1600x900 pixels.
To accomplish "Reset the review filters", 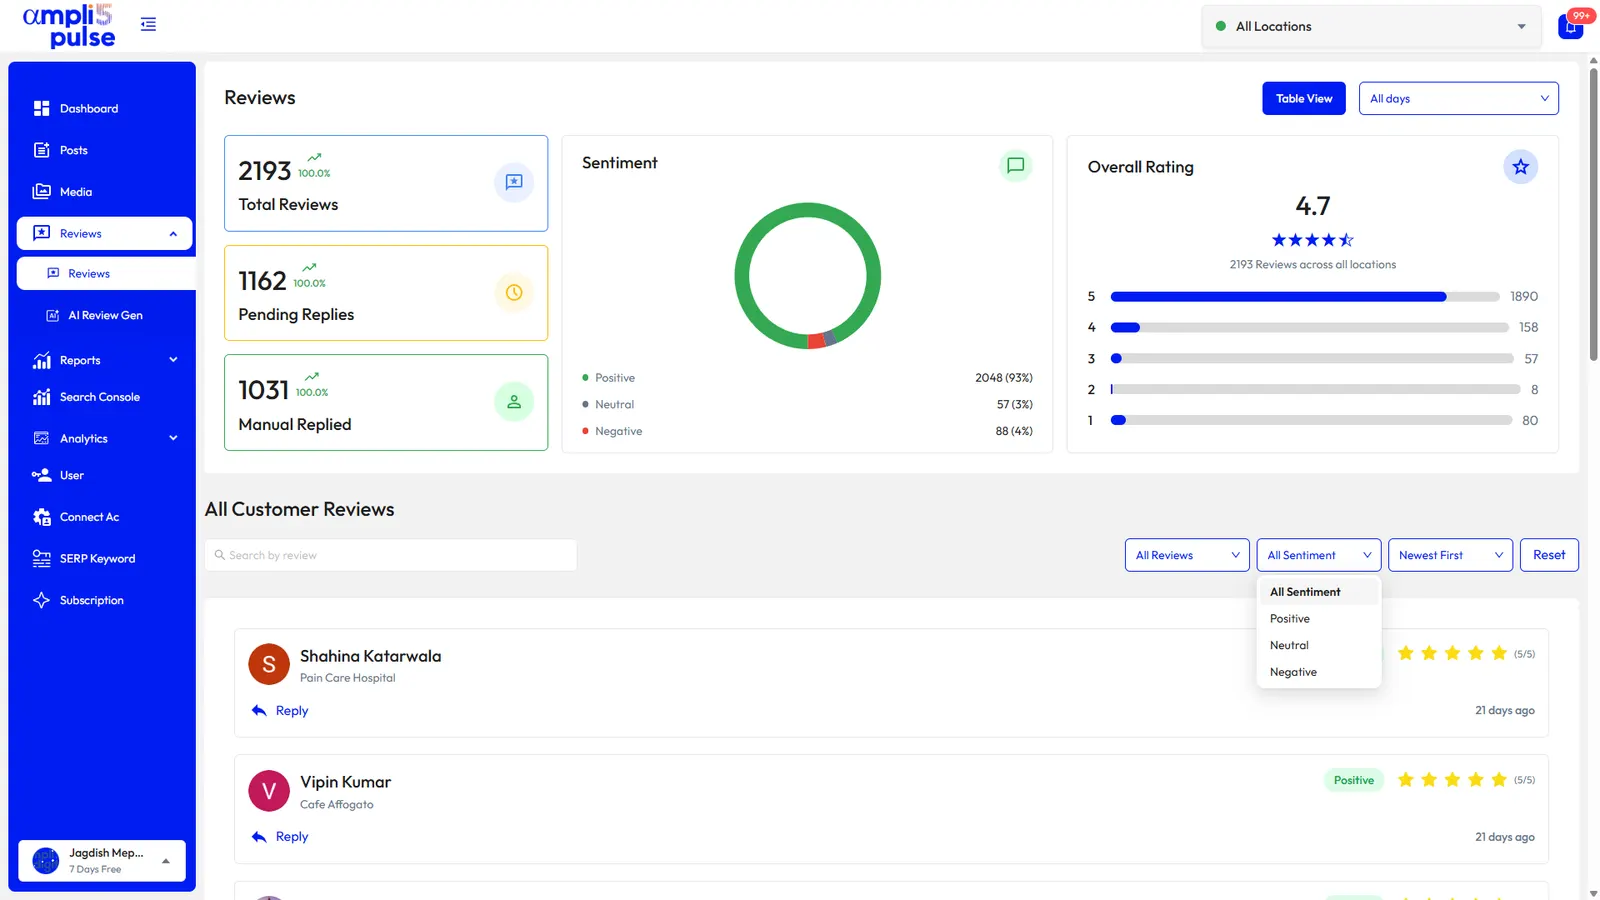I will point(1549,555).
